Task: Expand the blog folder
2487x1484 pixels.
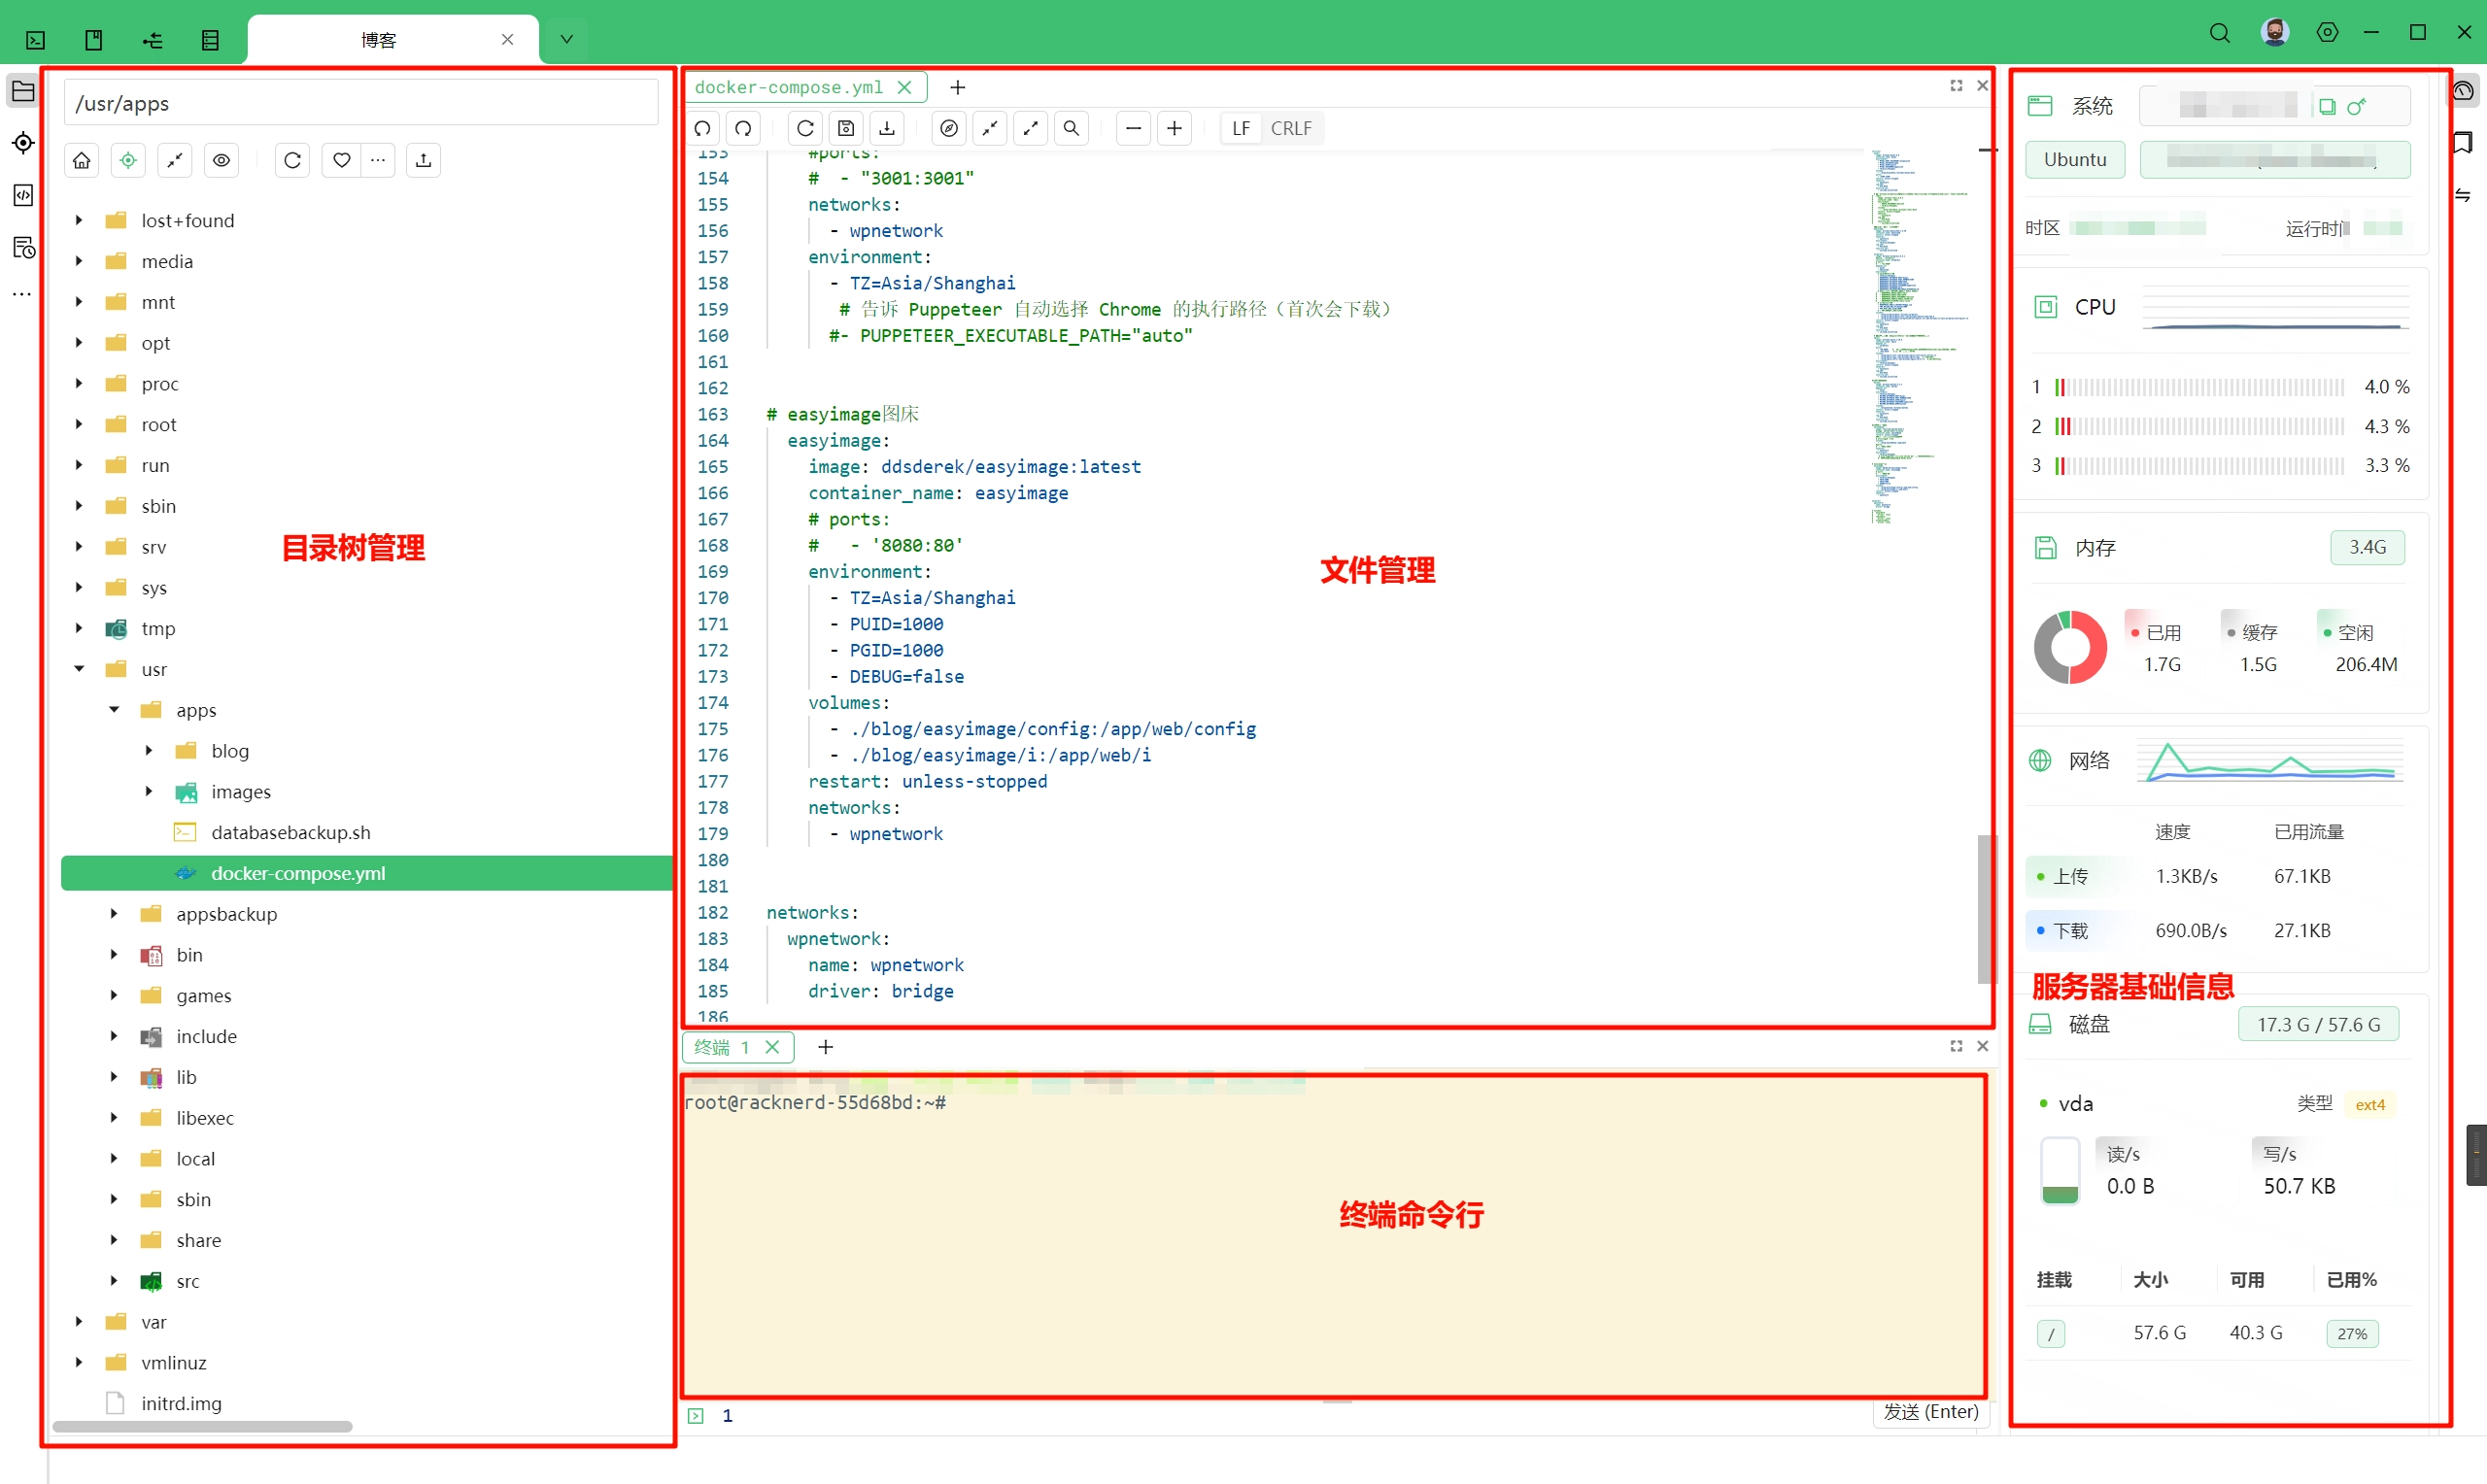Action: click(149, 751)
